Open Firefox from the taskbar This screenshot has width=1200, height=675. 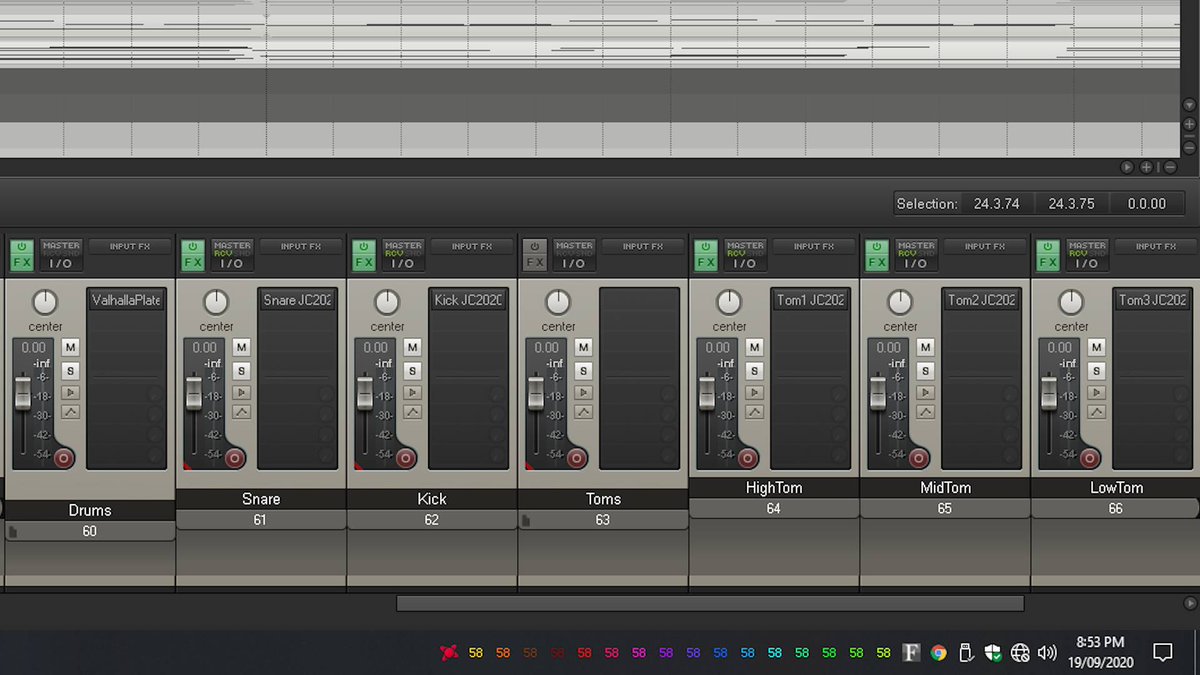point(911,652)
